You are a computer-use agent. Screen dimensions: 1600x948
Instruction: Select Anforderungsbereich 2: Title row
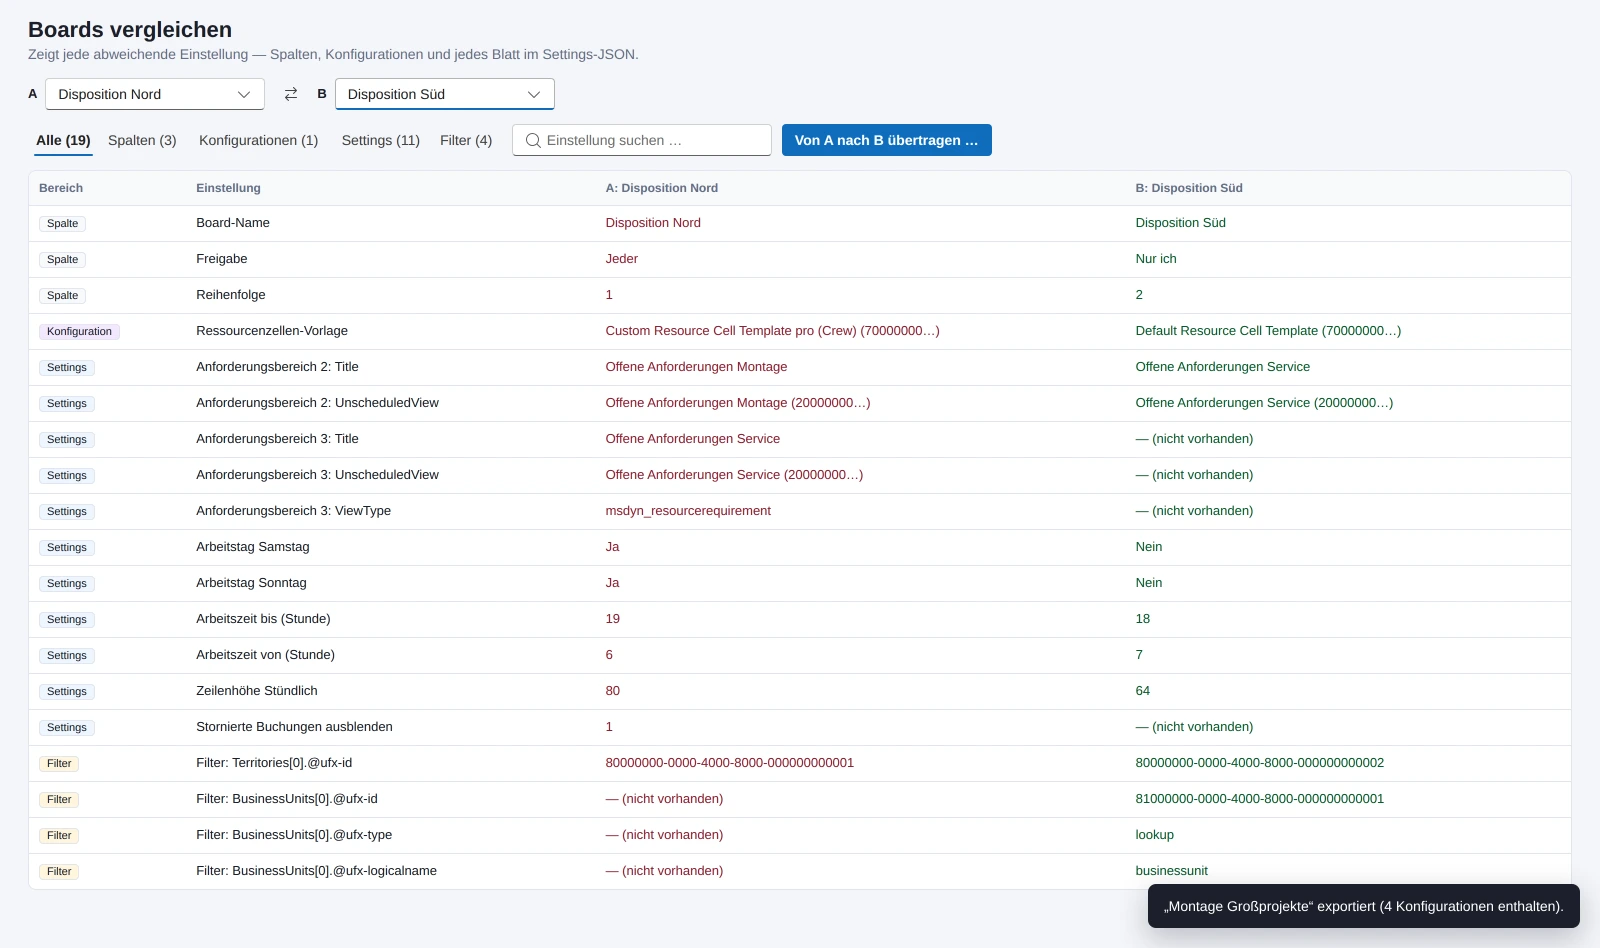coord(800,367)
